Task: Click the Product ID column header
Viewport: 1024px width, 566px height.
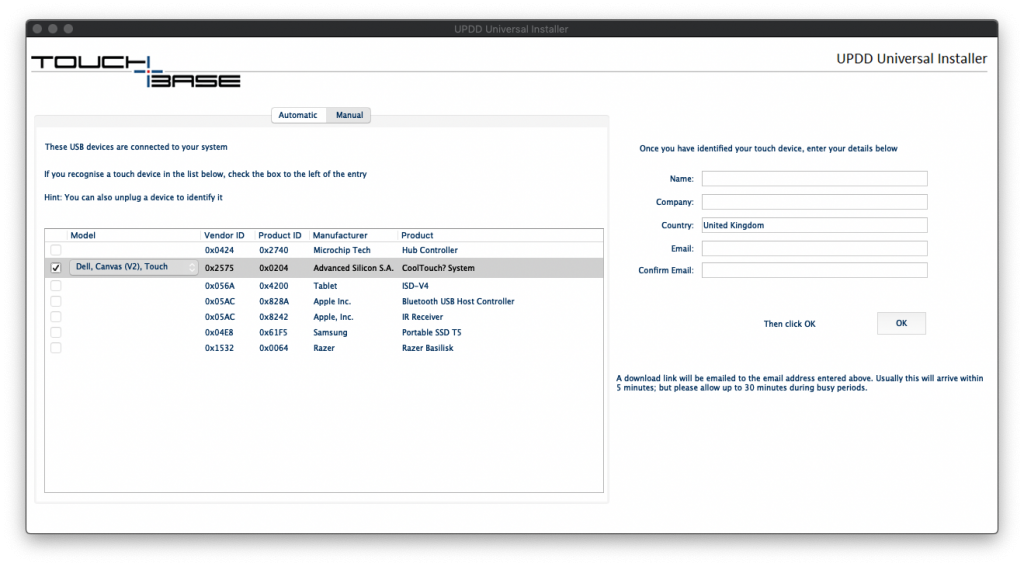Action: tap(280, 235)
